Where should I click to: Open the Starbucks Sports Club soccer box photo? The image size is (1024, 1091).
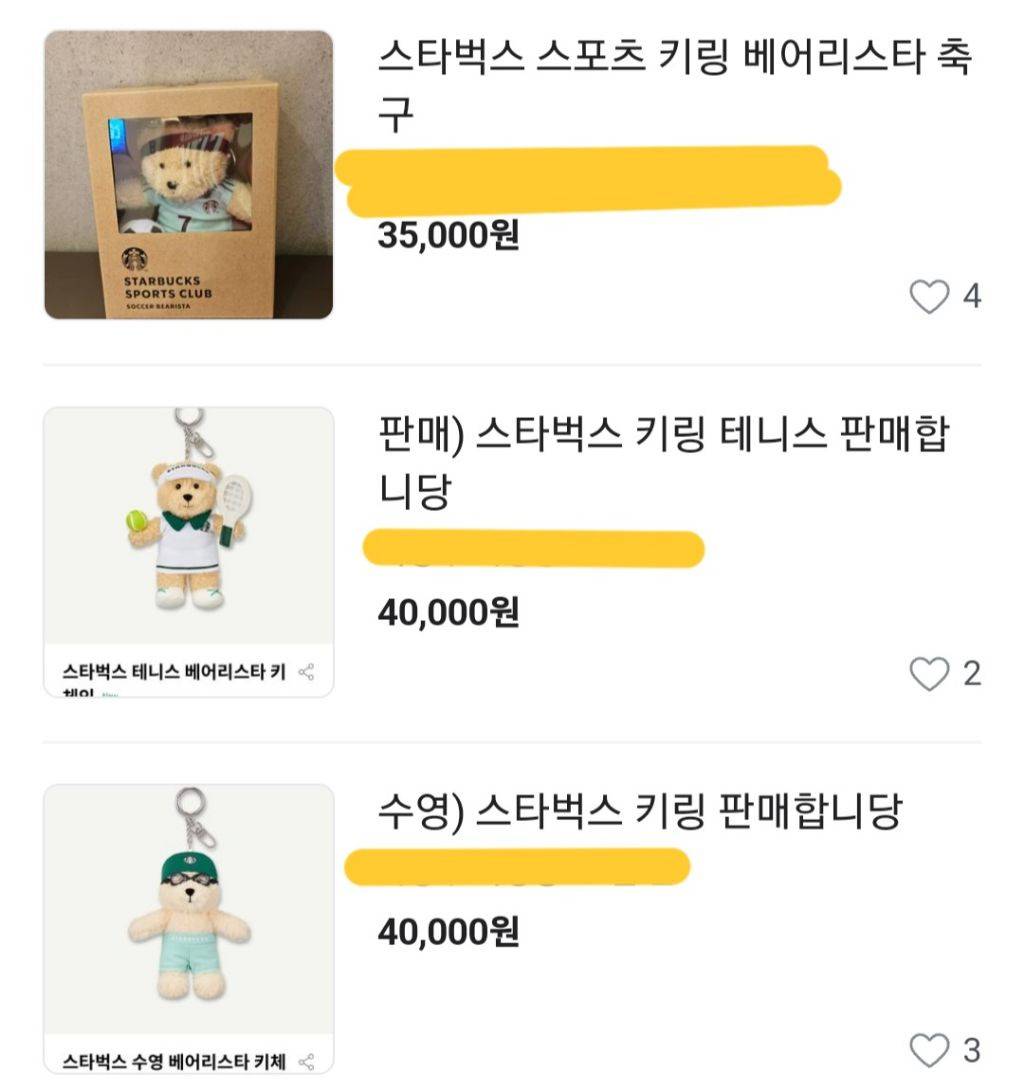coord(189,175)
